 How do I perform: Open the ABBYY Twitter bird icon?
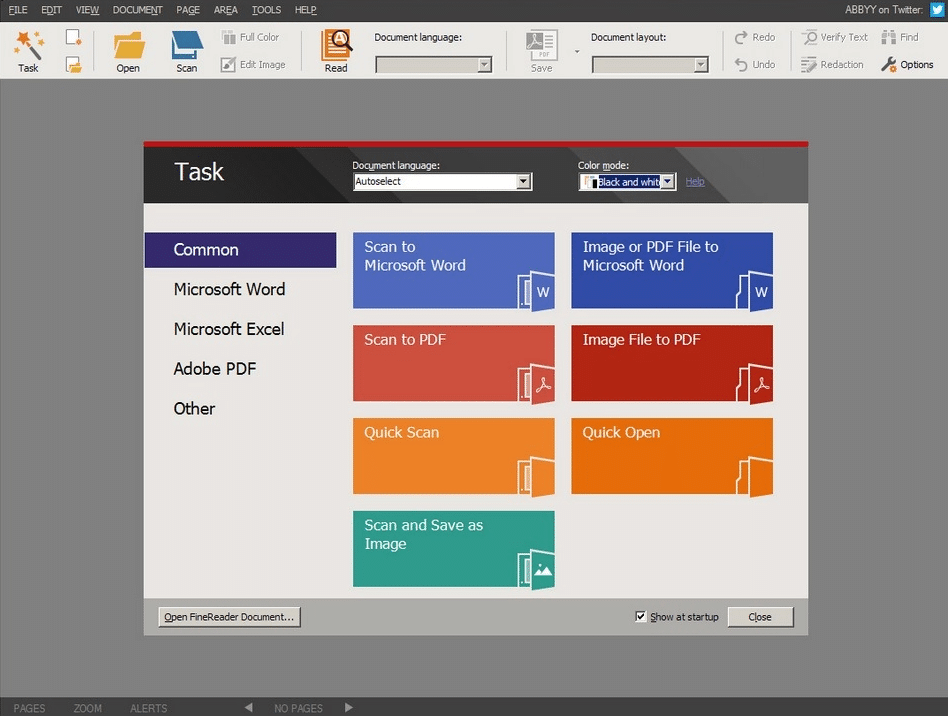click(x=937, y=10)
